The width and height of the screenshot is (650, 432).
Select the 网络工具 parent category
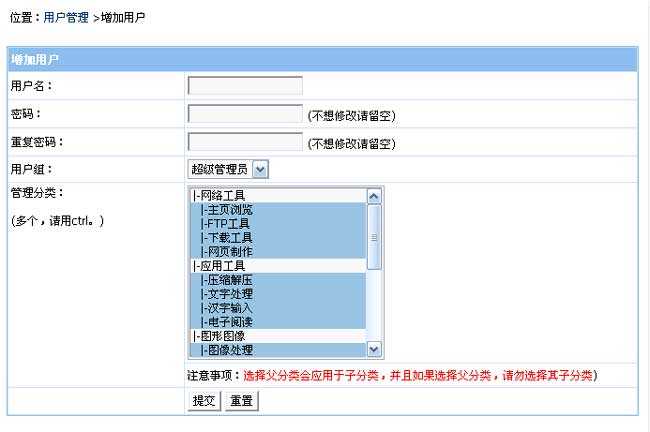click(x=220, y=196)
